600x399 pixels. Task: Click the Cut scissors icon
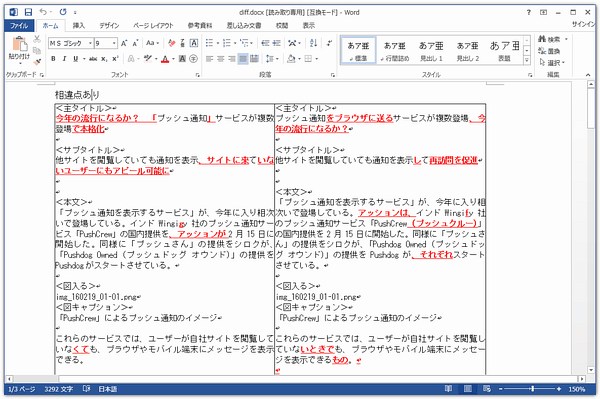coord(37,39)
